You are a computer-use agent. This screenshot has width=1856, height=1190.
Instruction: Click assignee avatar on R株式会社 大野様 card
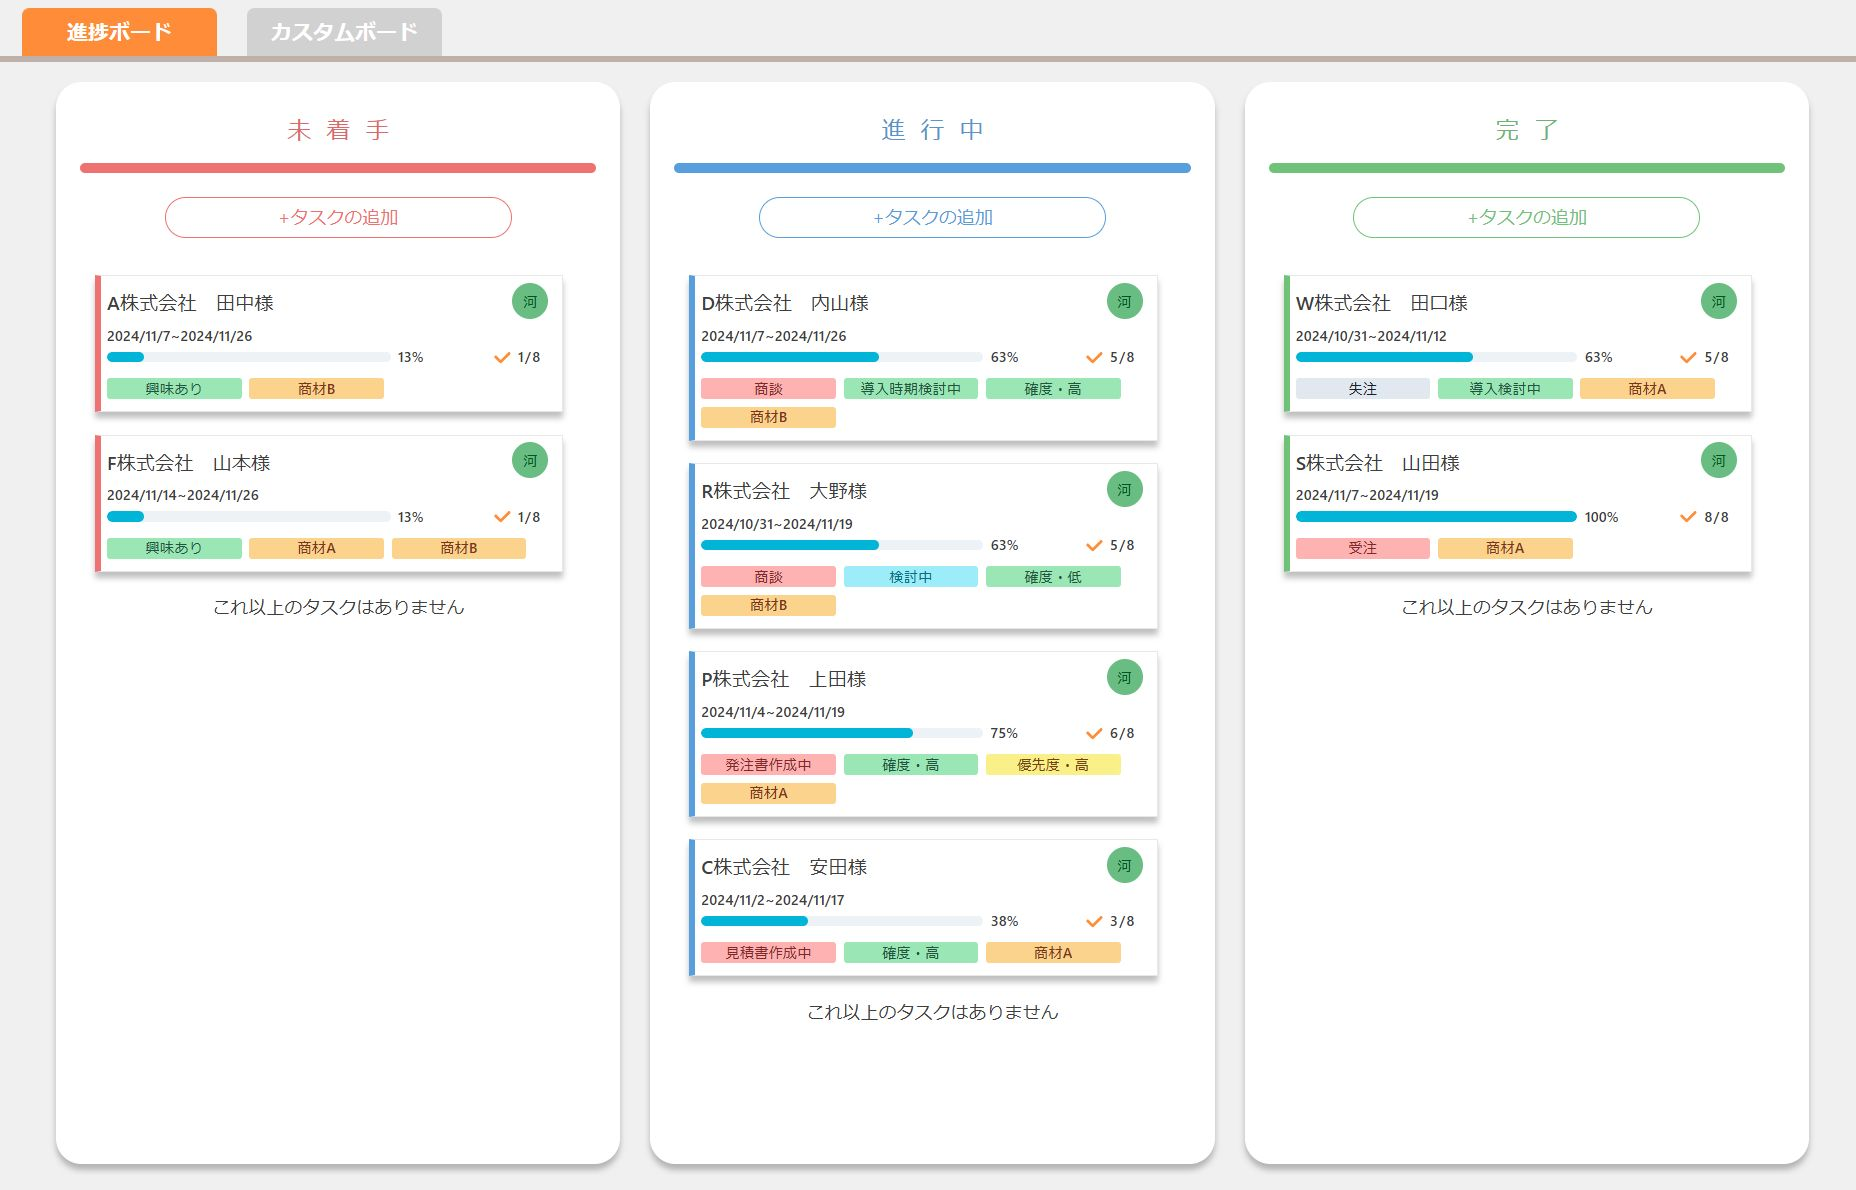point(1124,490)
